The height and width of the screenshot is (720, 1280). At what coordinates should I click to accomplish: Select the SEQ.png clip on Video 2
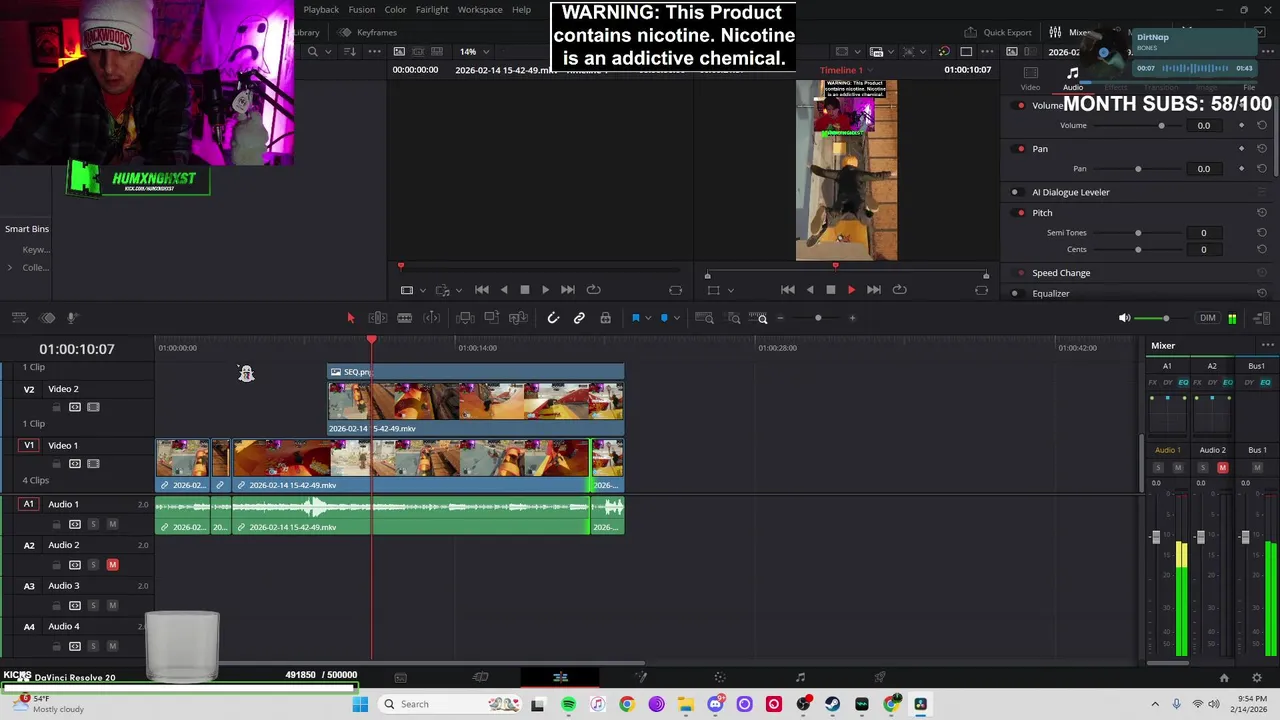[x=476, y=372]
